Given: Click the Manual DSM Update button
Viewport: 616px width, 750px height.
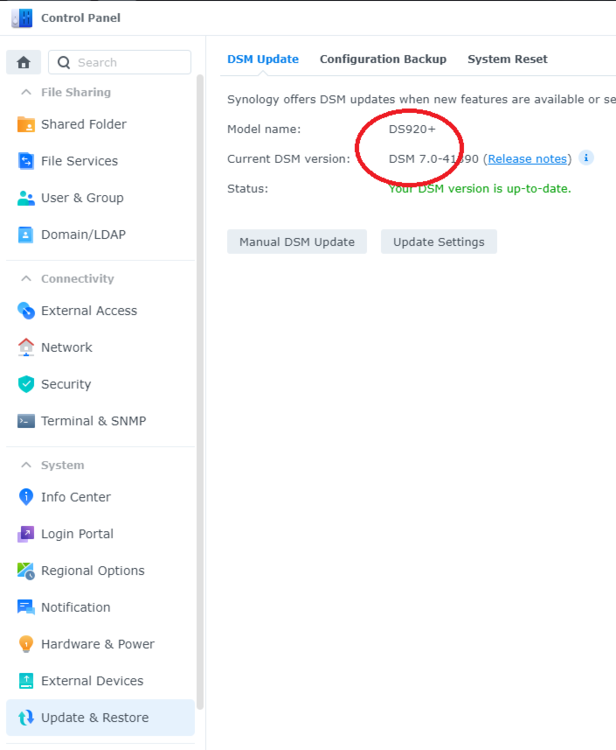Looking at the screenshot, I should pos(297,242).
